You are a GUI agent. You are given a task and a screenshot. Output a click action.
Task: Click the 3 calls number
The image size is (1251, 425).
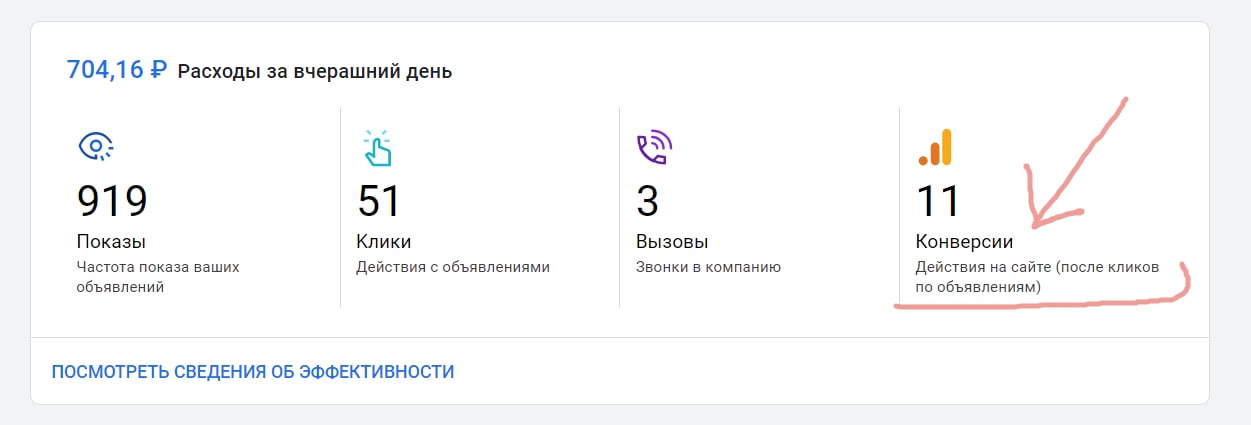[x=647, y=201]
